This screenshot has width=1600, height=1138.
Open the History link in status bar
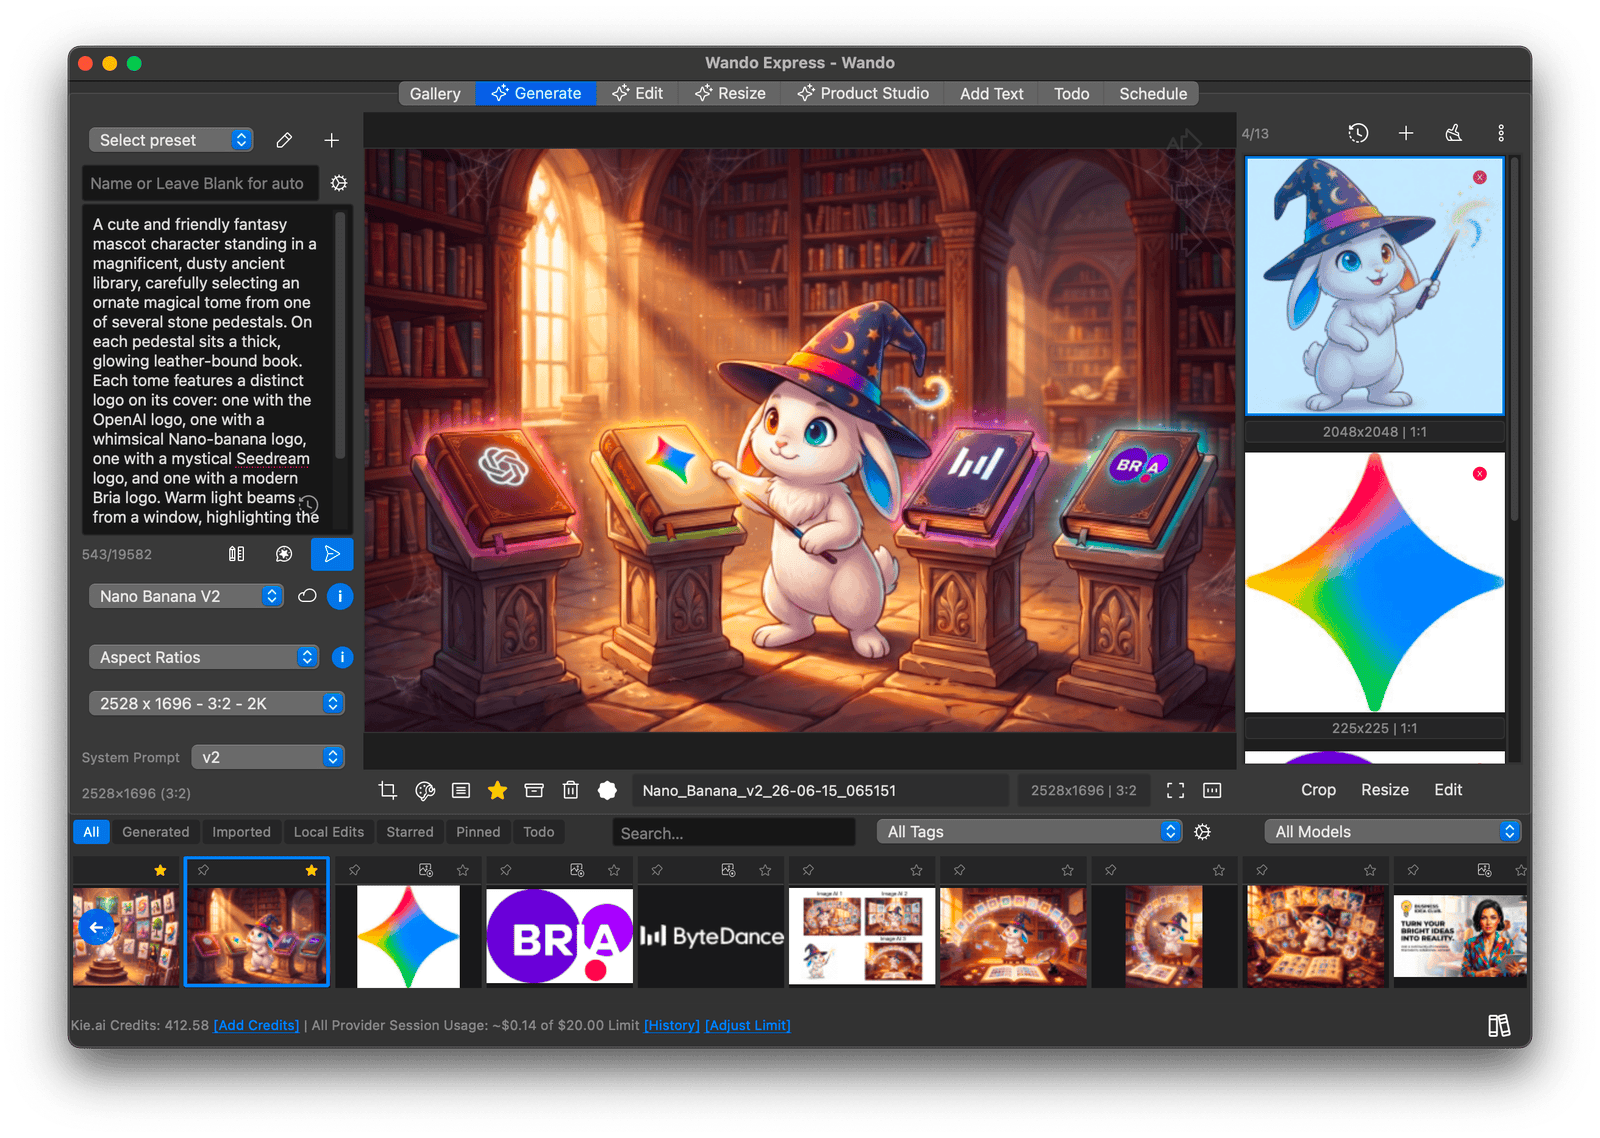coord(672,1025)
